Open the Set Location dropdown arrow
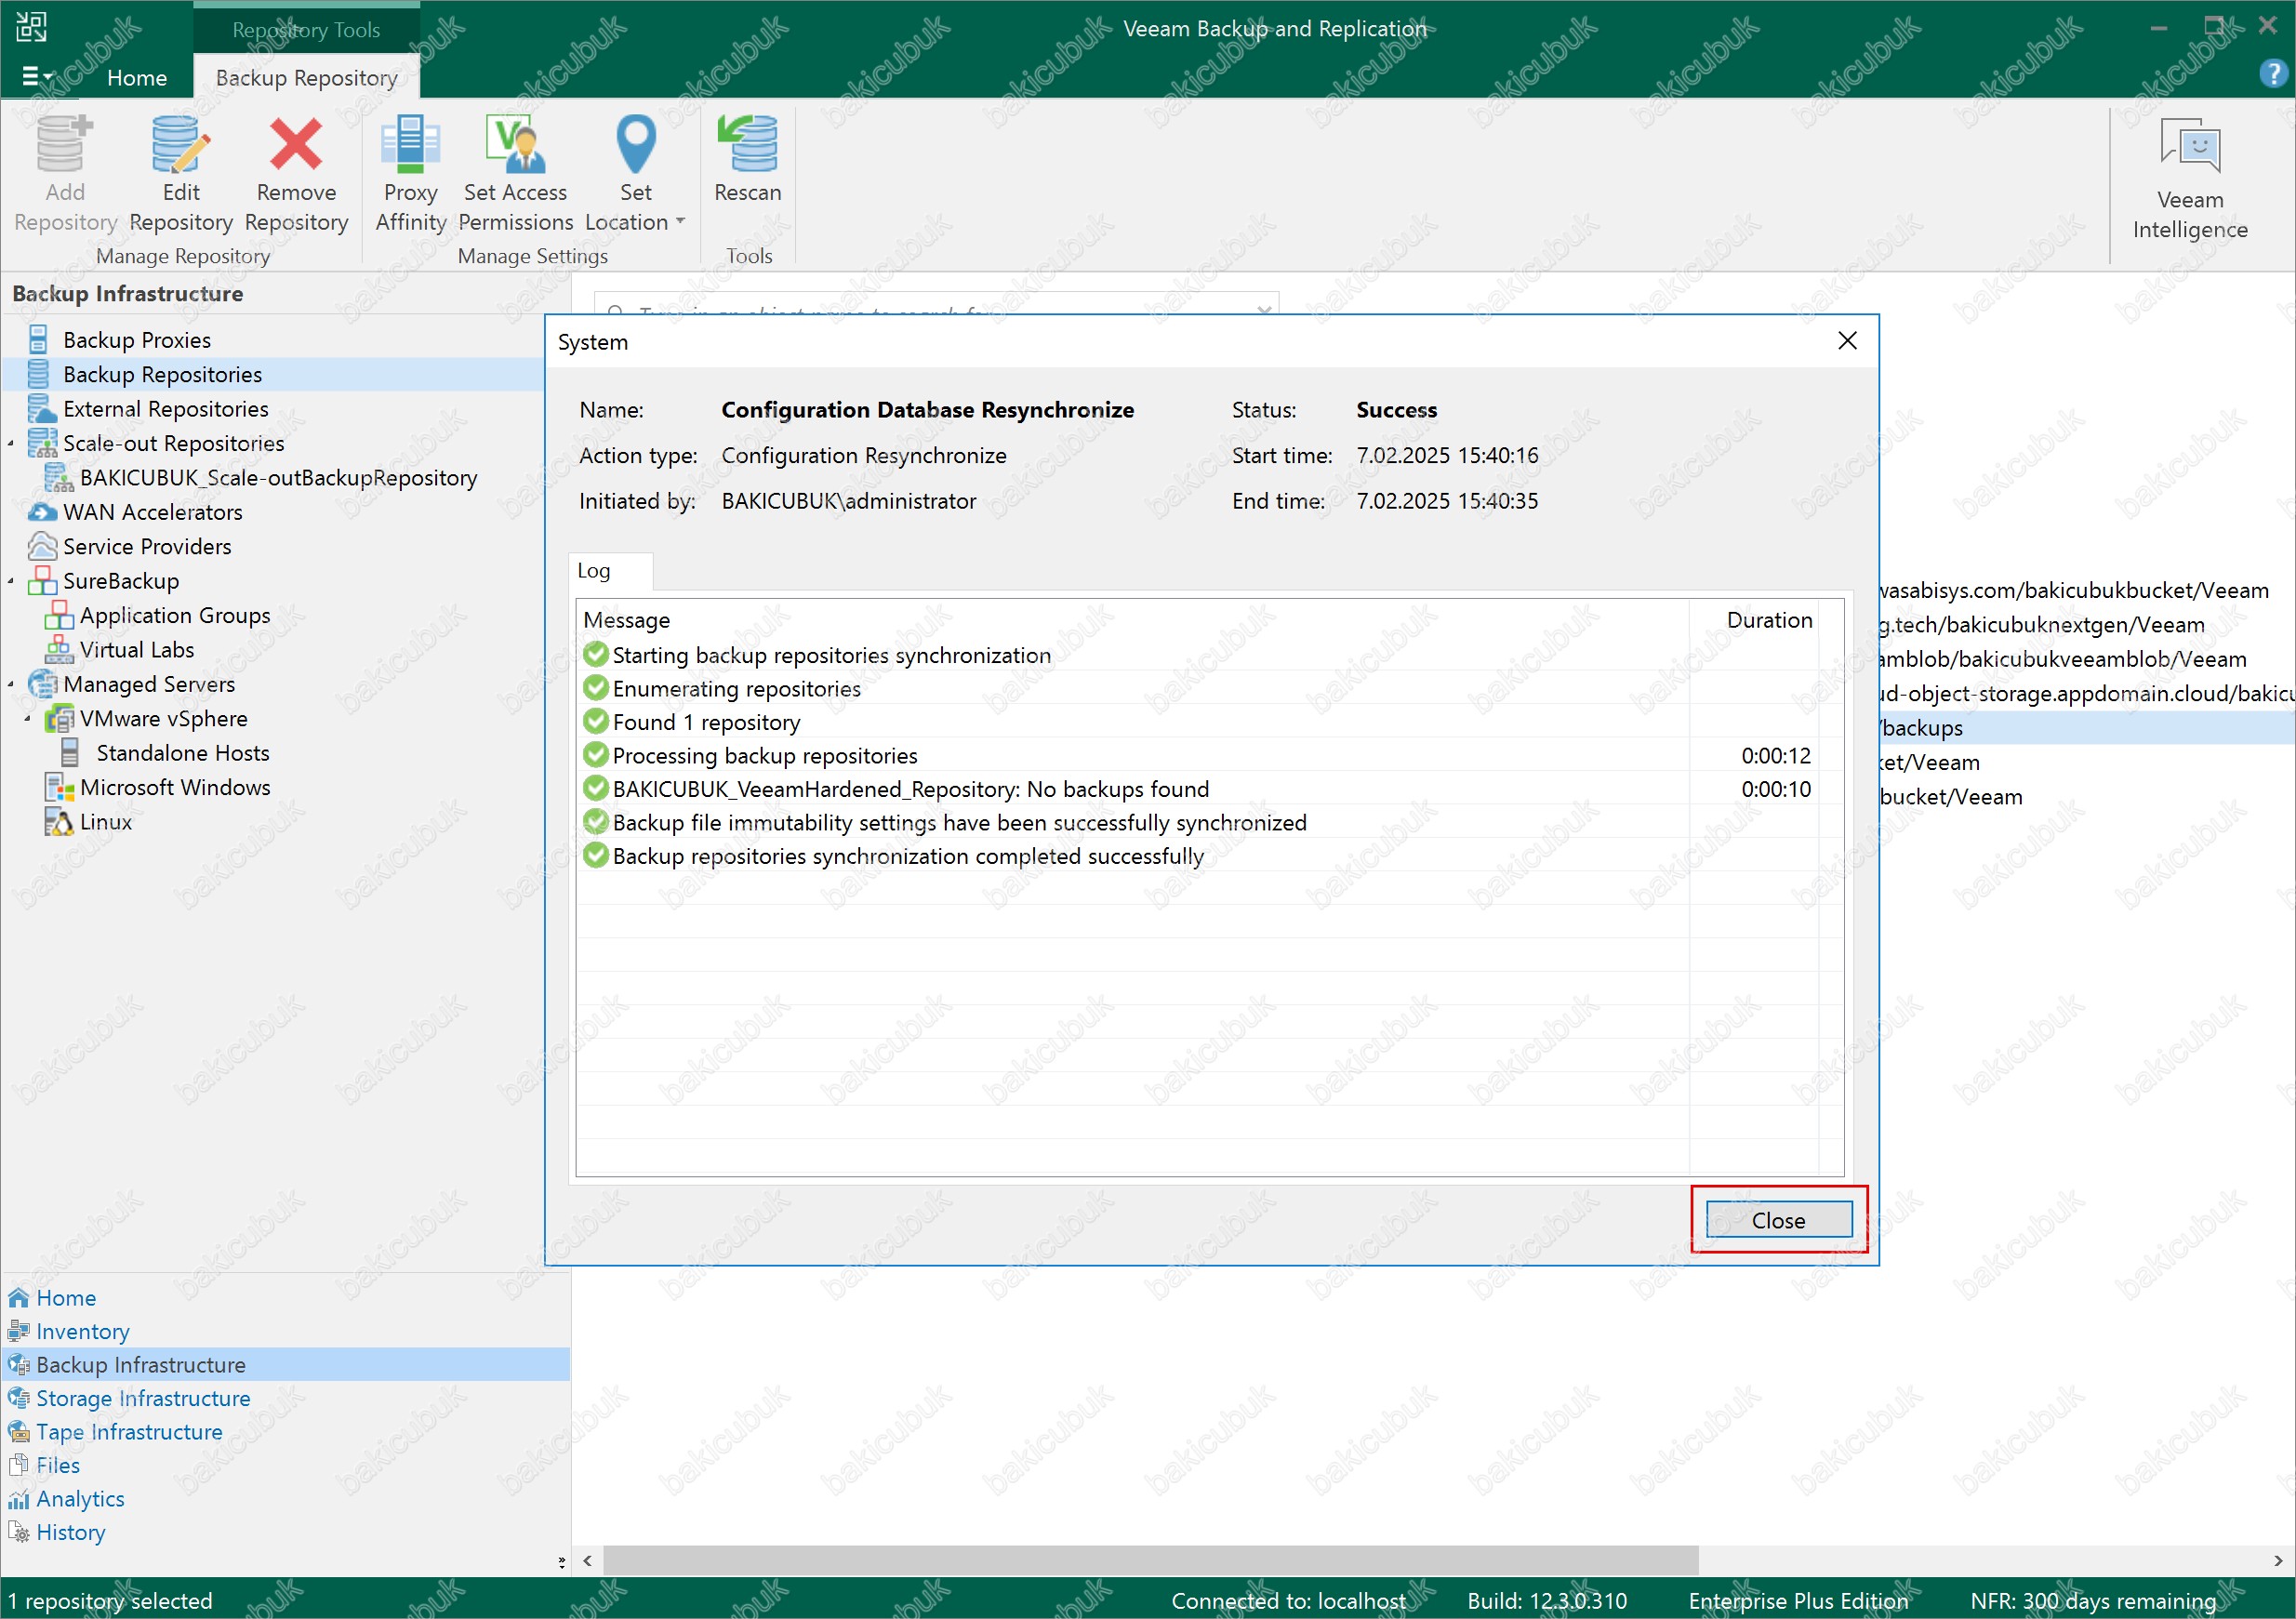2296x1619 pixels. pos(681,222)
